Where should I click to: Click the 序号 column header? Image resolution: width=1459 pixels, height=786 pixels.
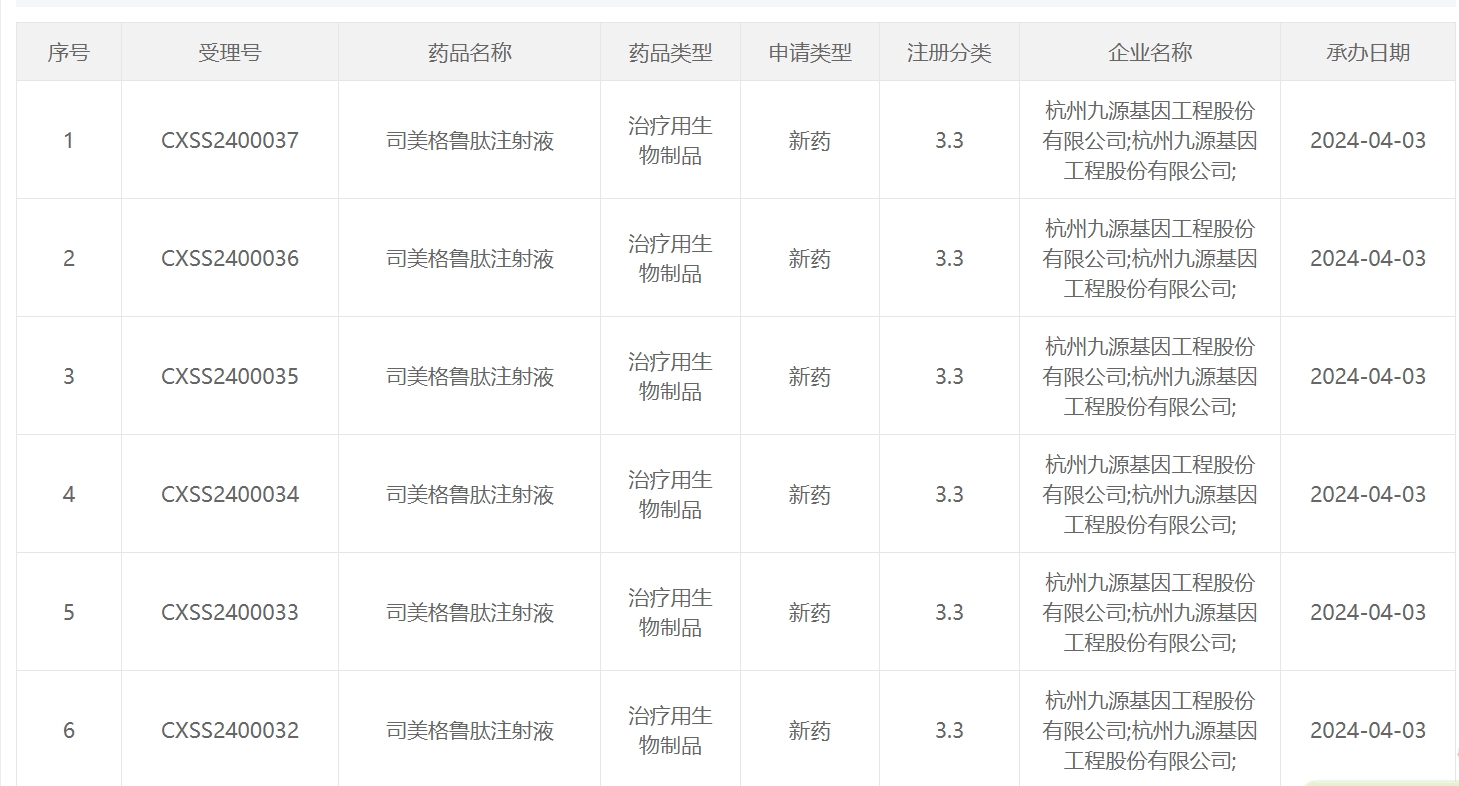(x=68, y=53)
